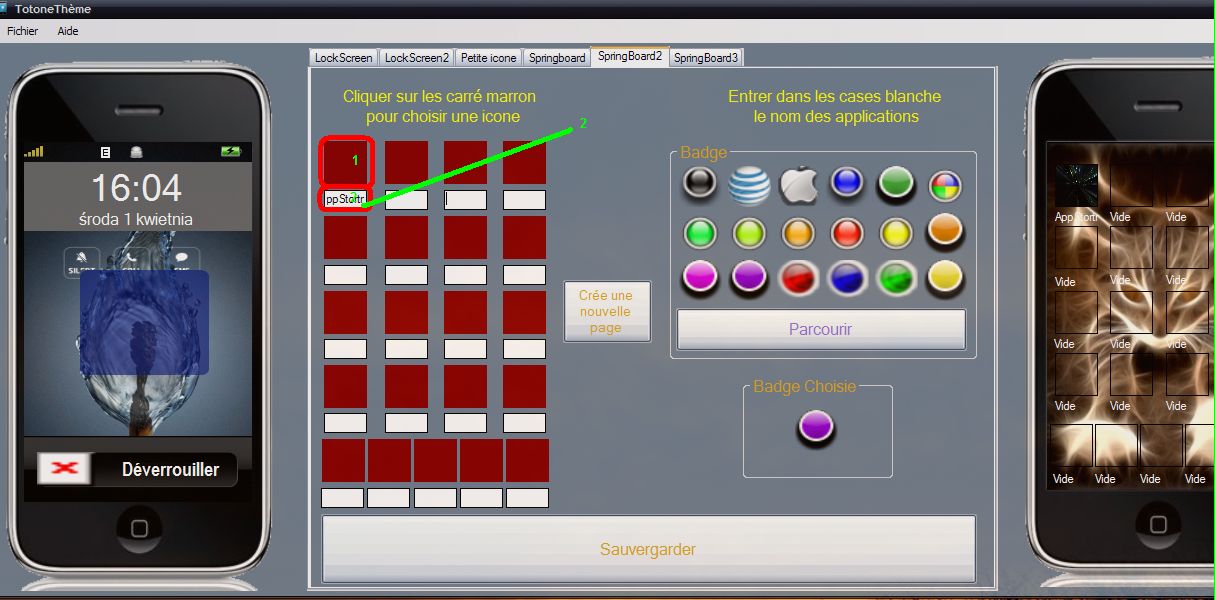Open the Petite icone tab
The height and width of the screenshot is (600, 1215).
click(x=489, y=58)
